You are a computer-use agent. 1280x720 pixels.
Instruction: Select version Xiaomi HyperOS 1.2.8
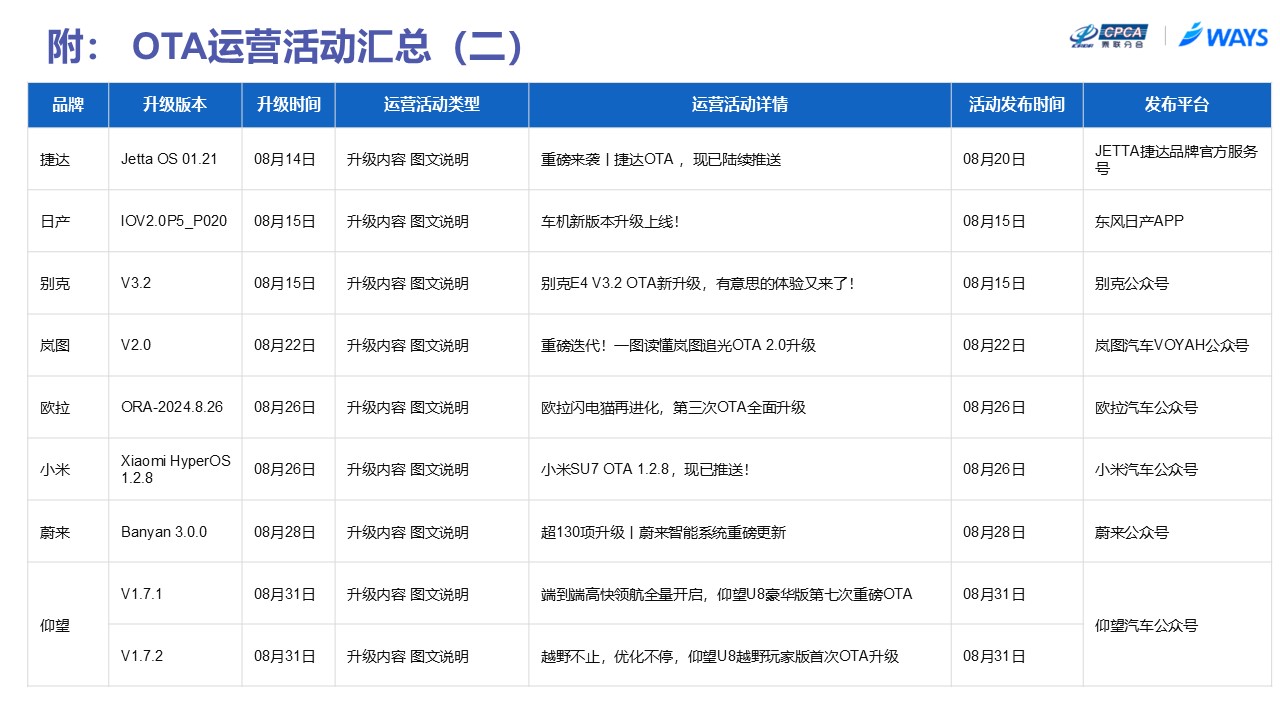[176, 469]
